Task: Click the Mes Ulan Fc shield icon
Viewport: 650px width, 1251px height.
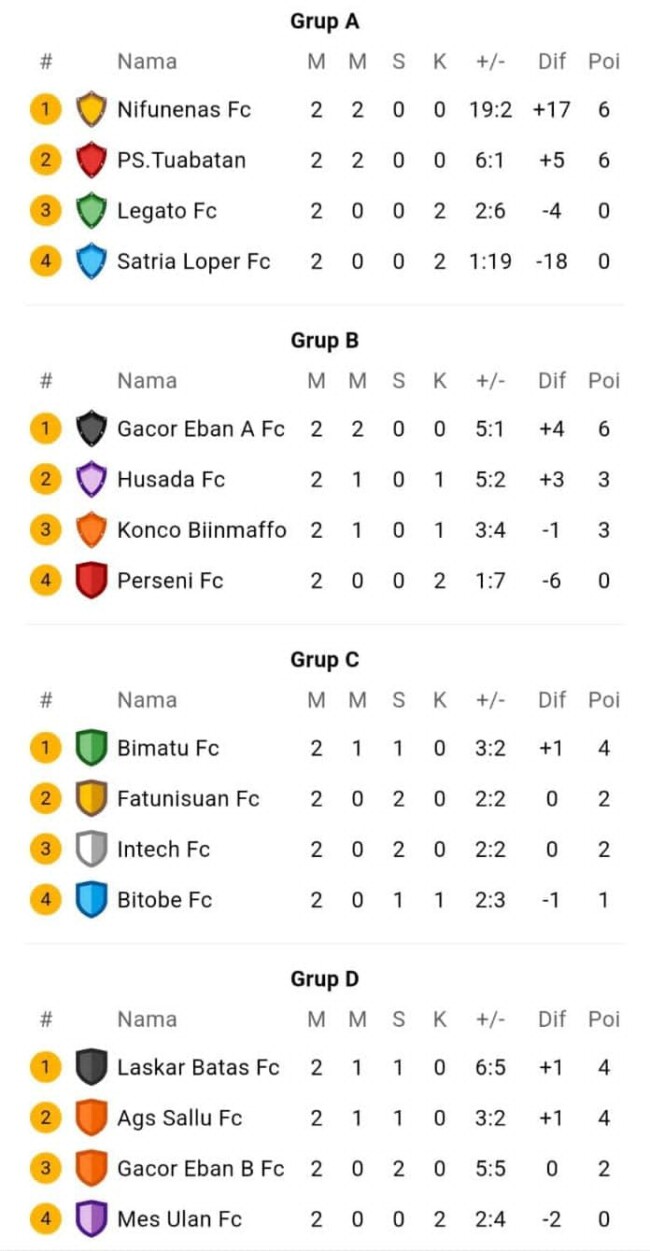Action: [91, 1219]
